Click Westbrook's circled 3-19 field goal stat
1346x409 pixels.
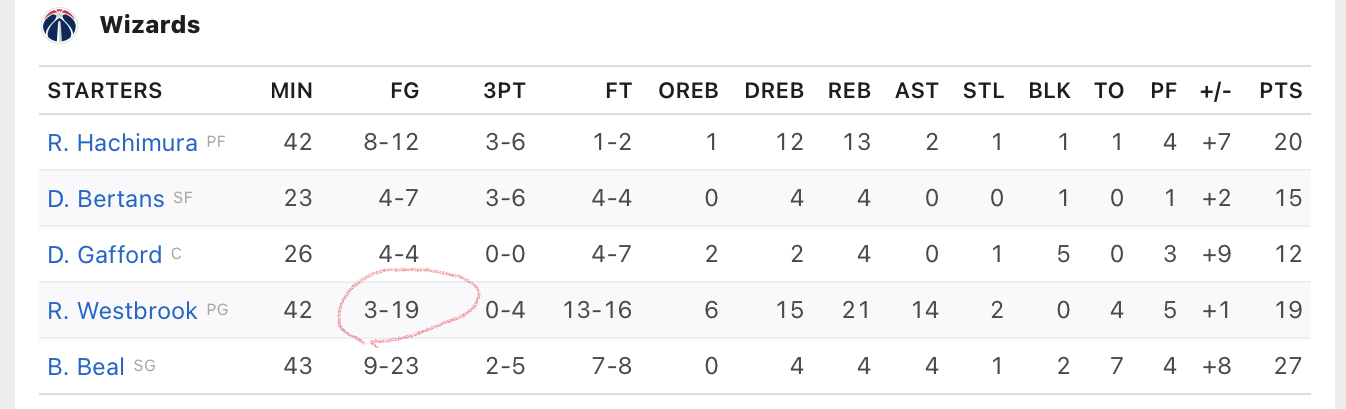pyautogui.click(x=391, y=311)
